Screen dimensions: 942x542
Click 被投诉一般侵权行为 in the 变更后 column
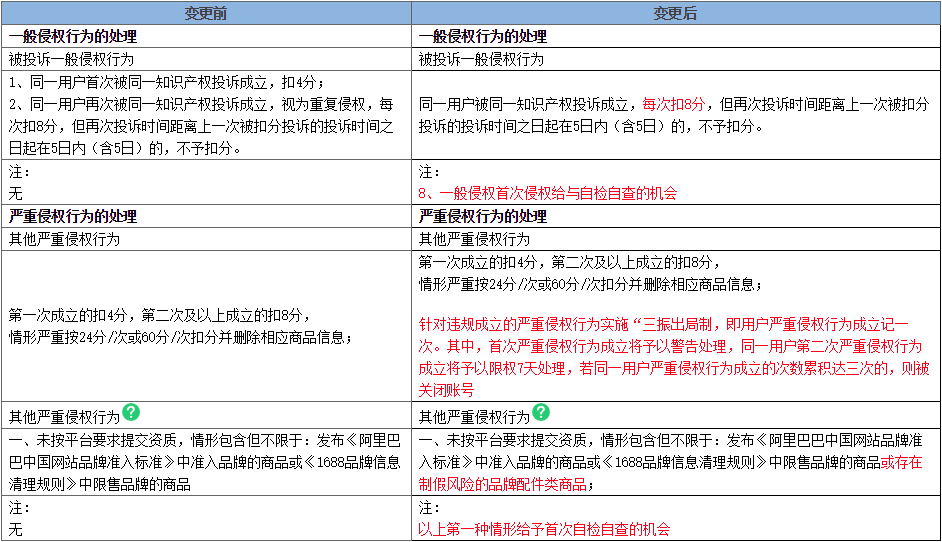click(x=482, y=60)
